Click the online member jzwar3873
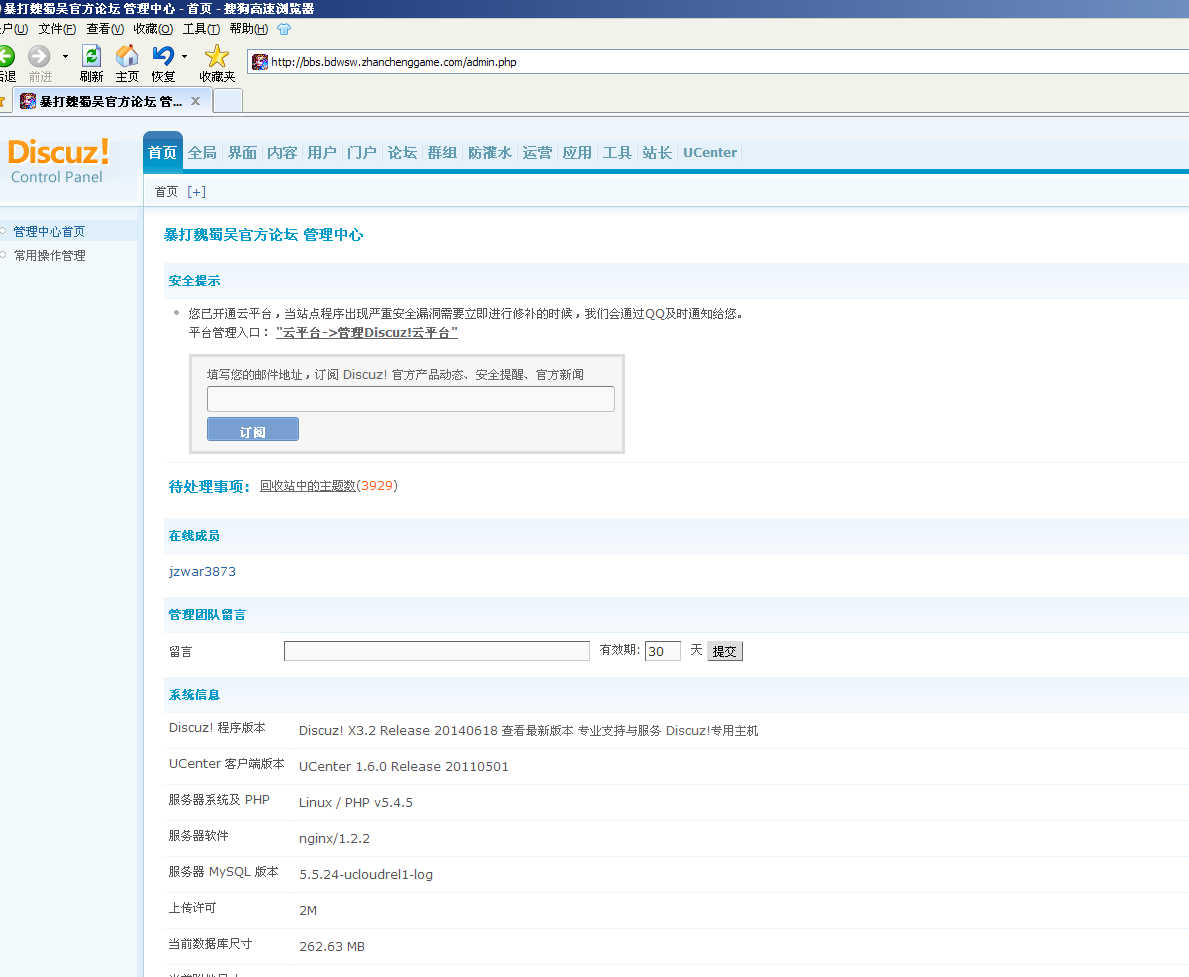Image resolution: width=1189 pixels, height=977 pixels. tap(202, 571)
